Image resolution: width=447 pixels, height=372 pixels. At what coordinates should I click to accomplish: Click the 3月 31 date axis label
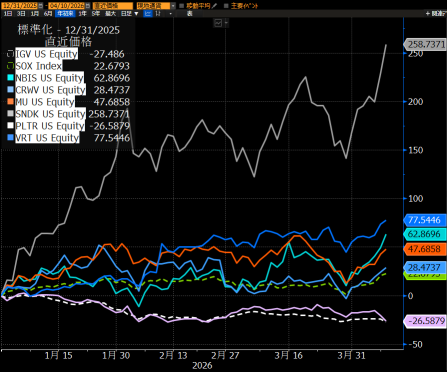(351, 355)
